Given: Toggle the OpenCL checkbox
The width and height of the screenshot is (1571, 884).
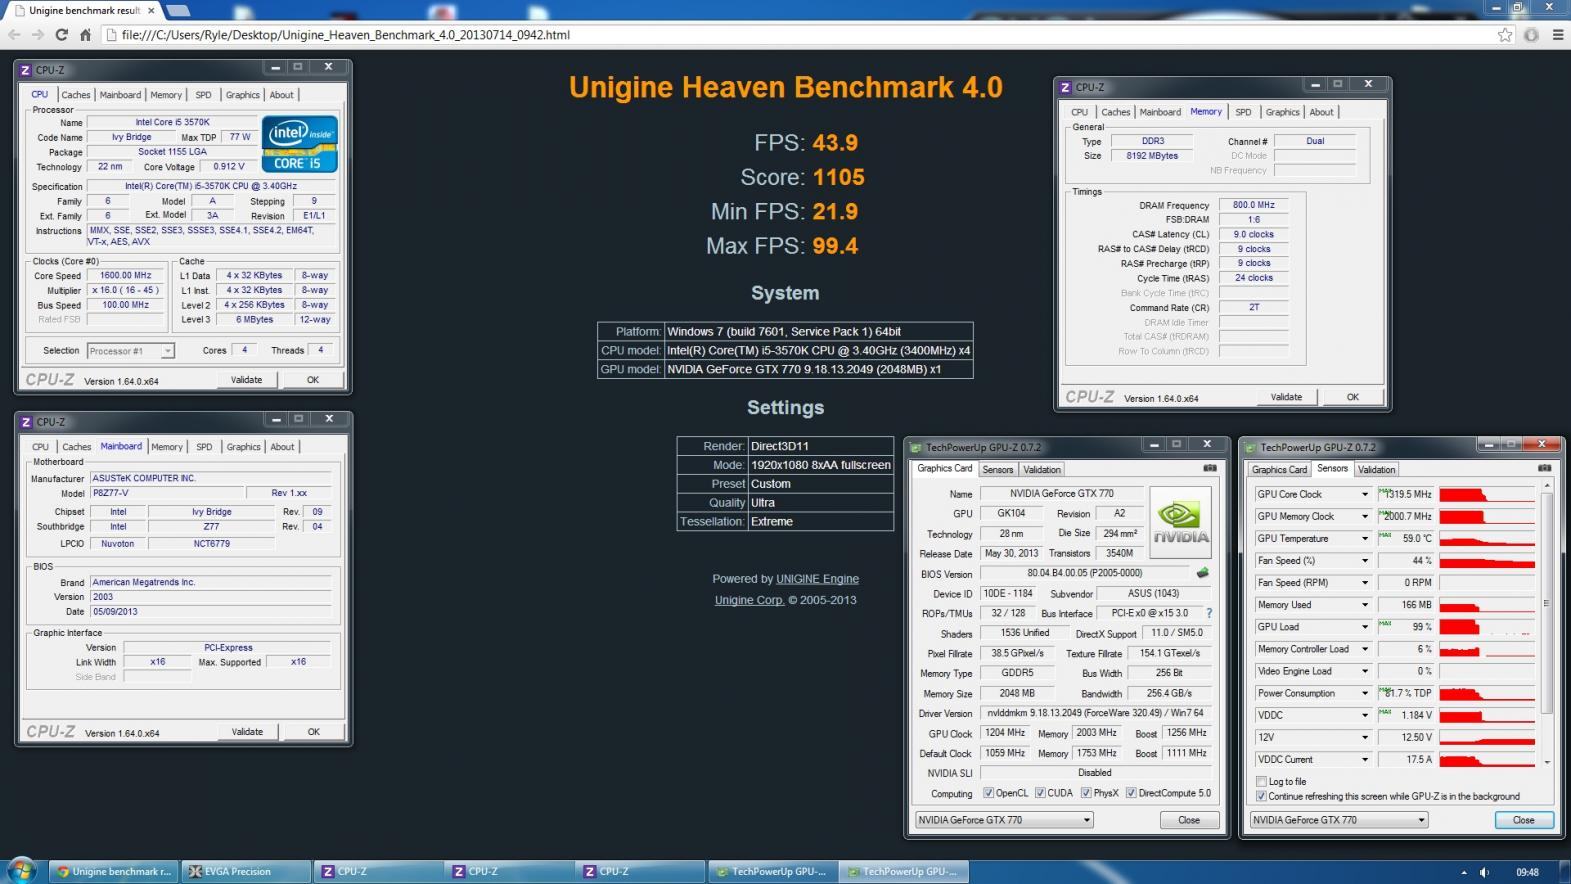Looking at the screenshot, I should 988,793.
